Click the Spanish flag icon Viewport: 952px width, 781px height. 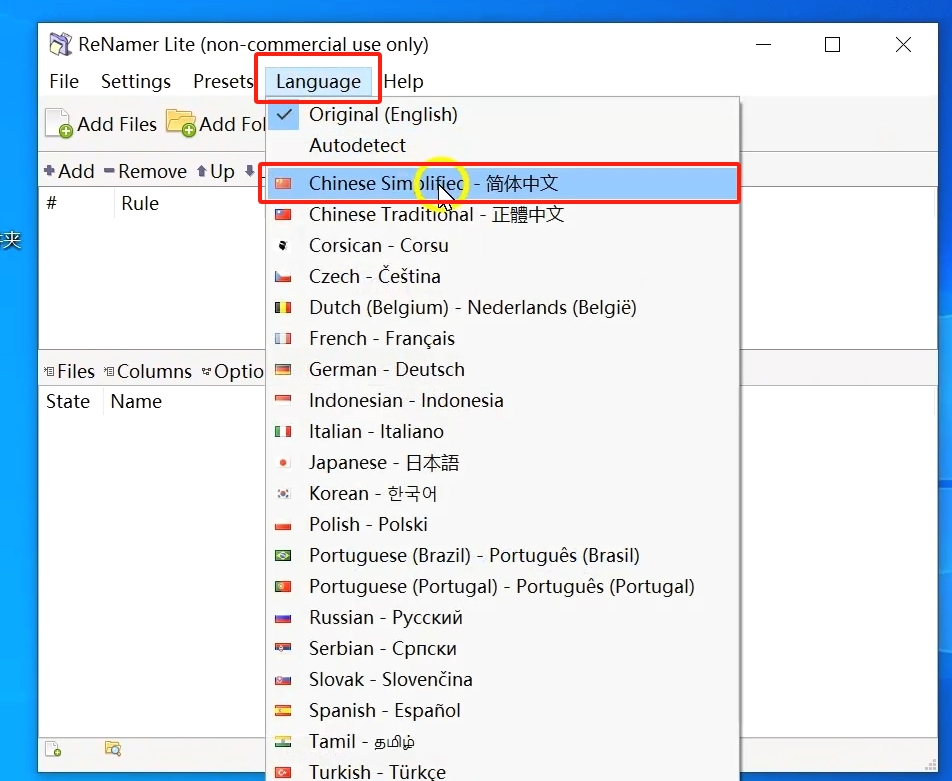tap(283, 710)
